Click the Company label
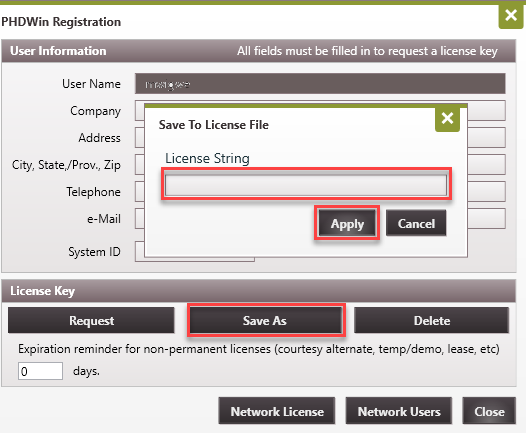 click(x=95, y=111)
